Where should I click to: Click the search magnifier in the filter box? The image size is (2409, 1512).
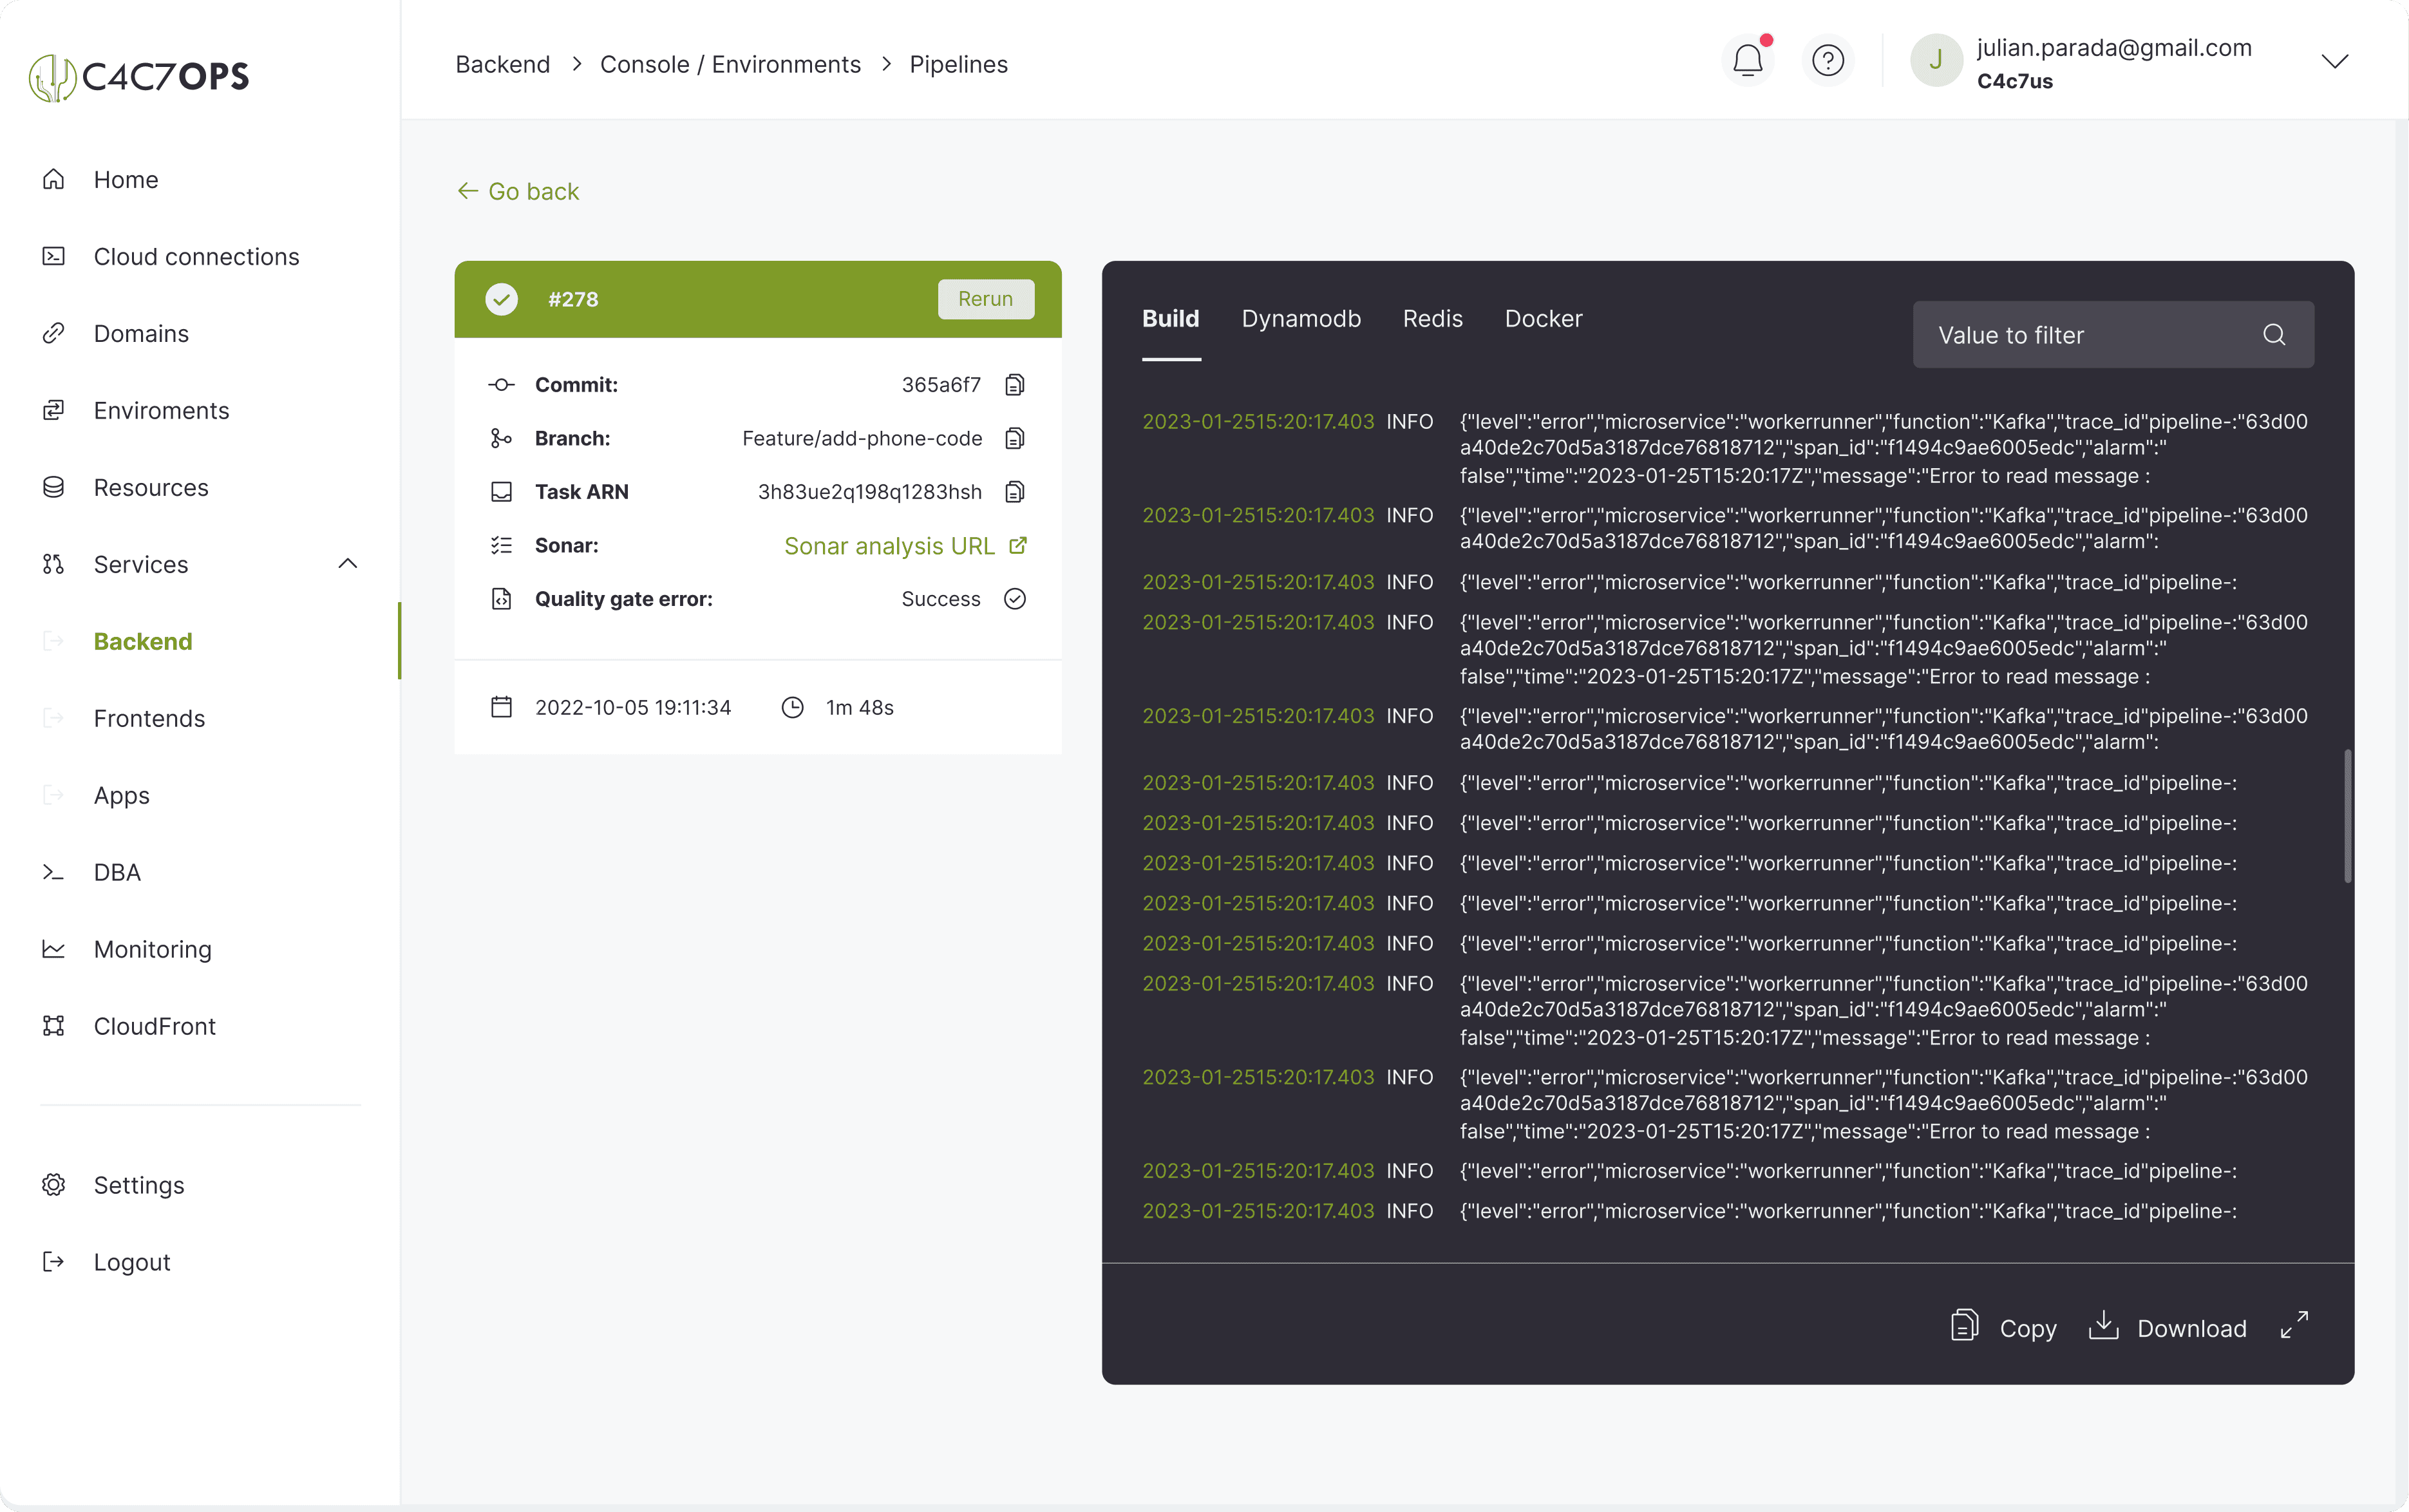[x=2274, y=335]
